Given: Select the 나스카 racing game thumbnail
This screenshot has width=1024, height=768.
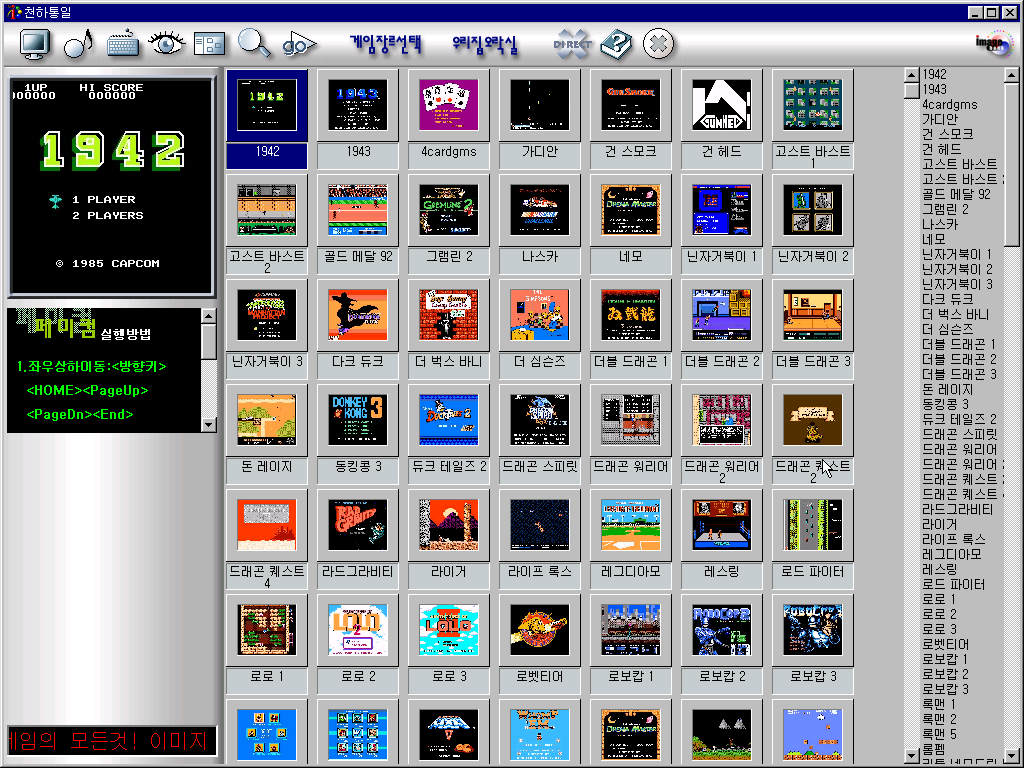Looking at the screenshot, I should coord(539,210).
